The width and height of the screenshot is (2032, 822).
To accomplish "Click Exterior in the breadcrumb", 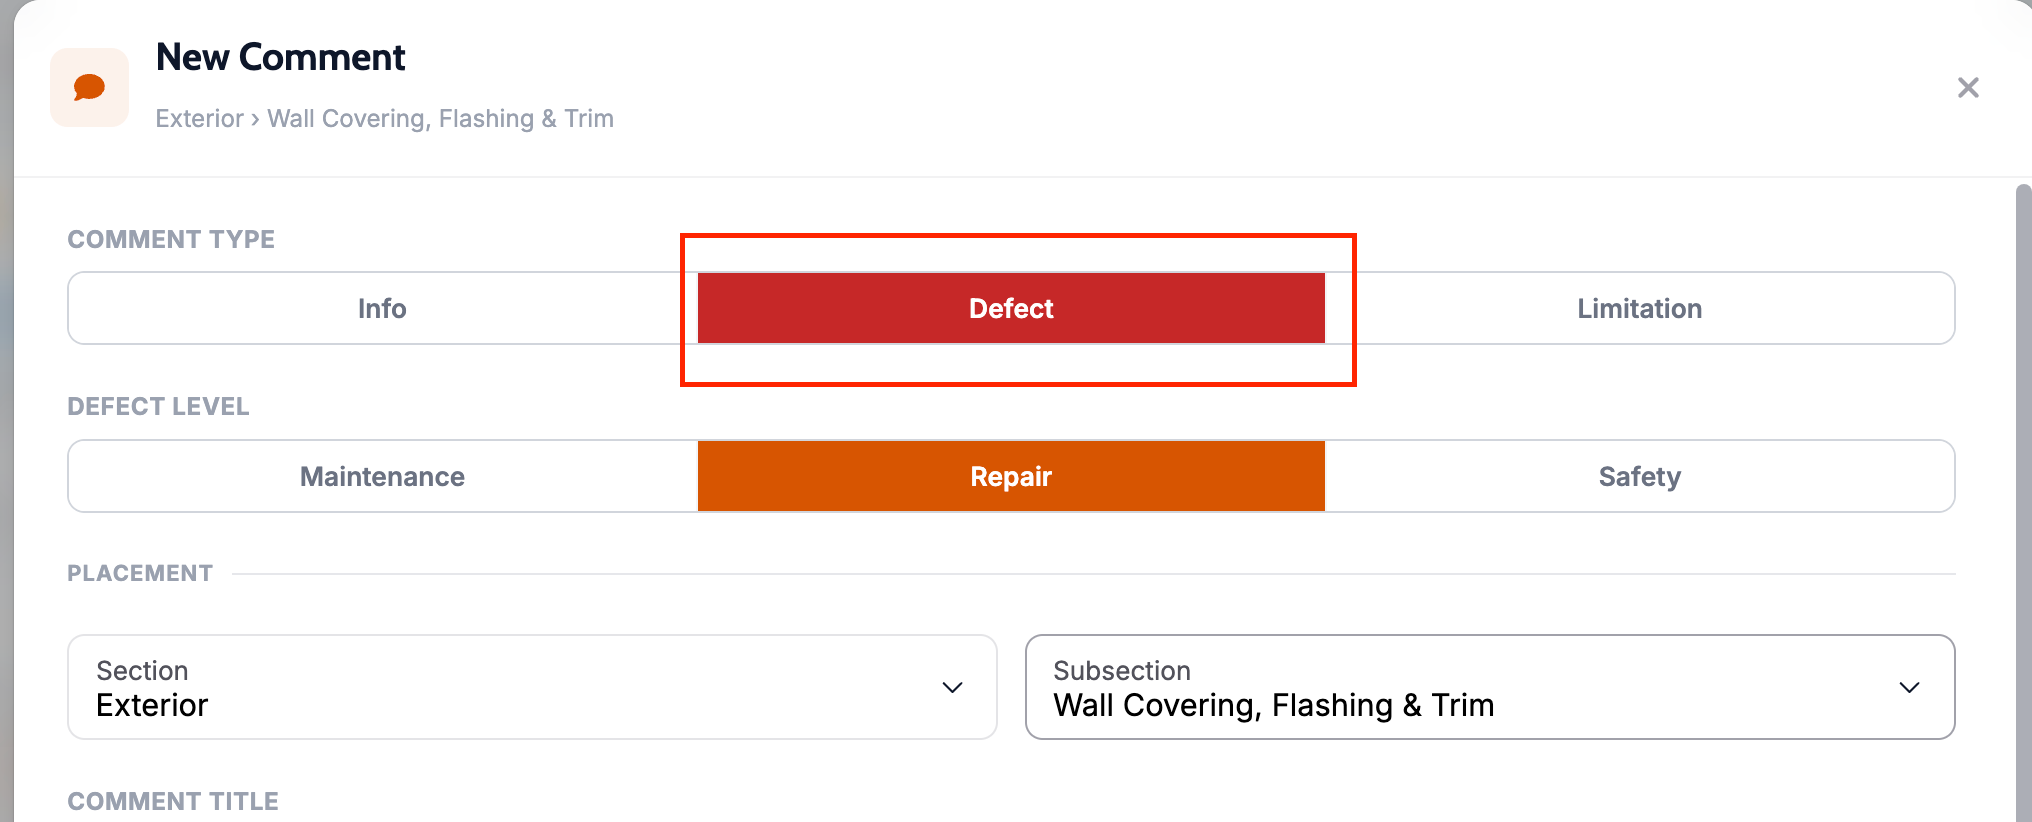I will pyautogui.click(x=199, y=119).
